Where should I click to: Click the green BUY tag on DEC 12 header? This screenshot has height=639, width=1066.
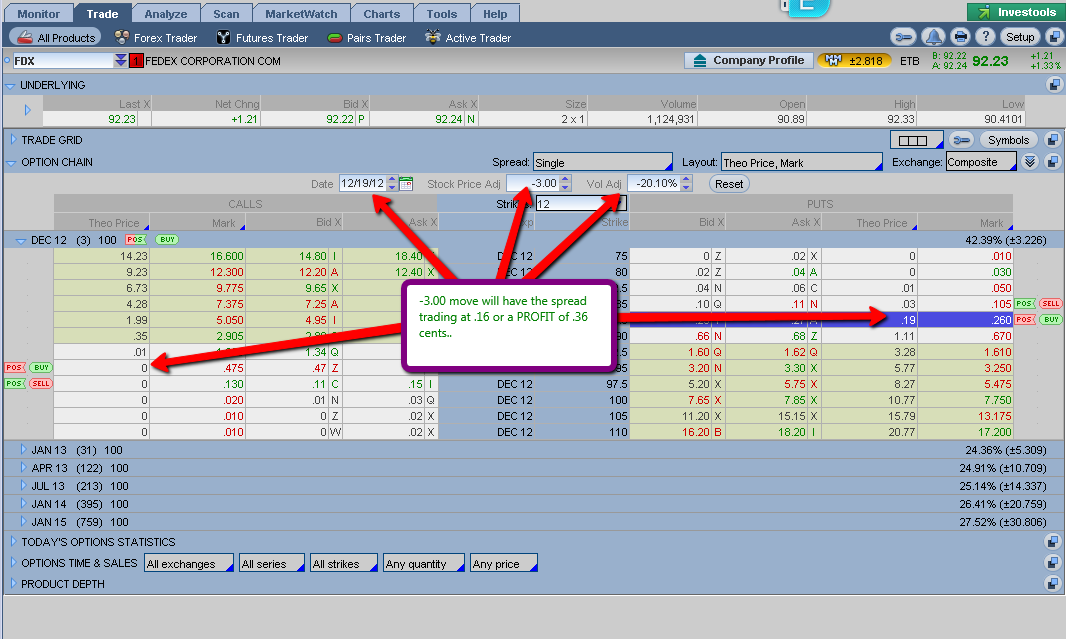click(168, 240)
